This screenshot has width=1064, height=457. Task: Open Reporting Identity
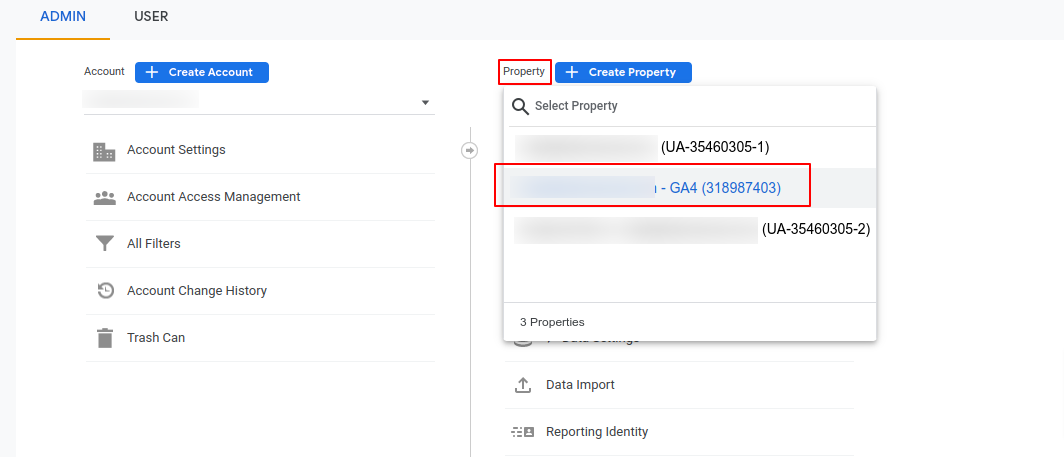click(x=597, y=431)
